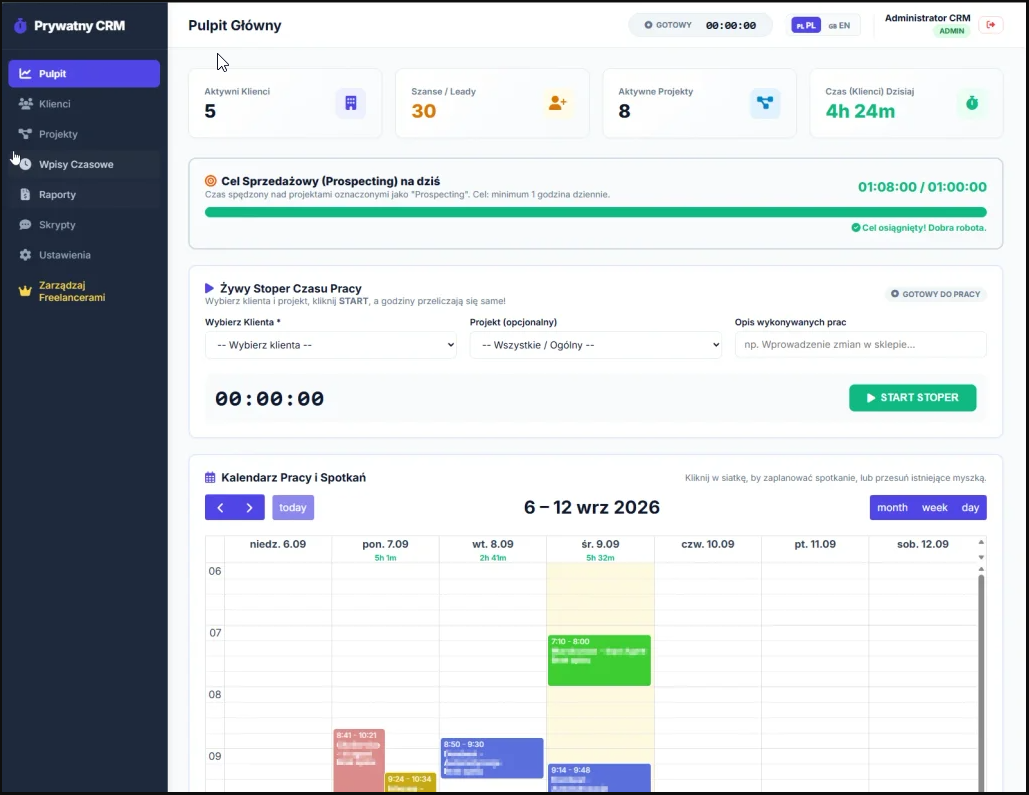Click the GOTOWY timer status pill in header
The height and width of the screenshot is (795, 1029).
[700, 26]
